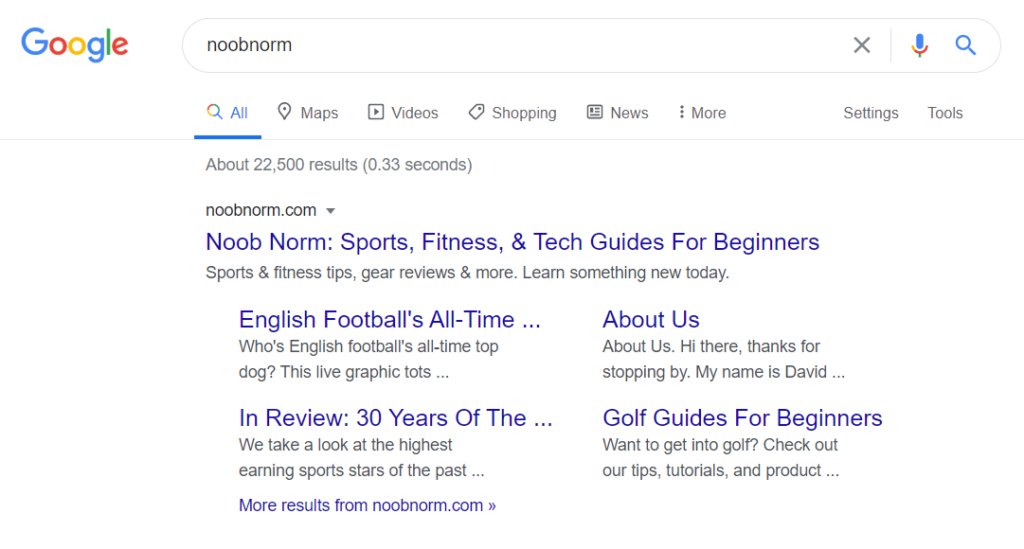1024x549 pixels.
Task: Select the All results tab
Action: [x=227, y=113]
